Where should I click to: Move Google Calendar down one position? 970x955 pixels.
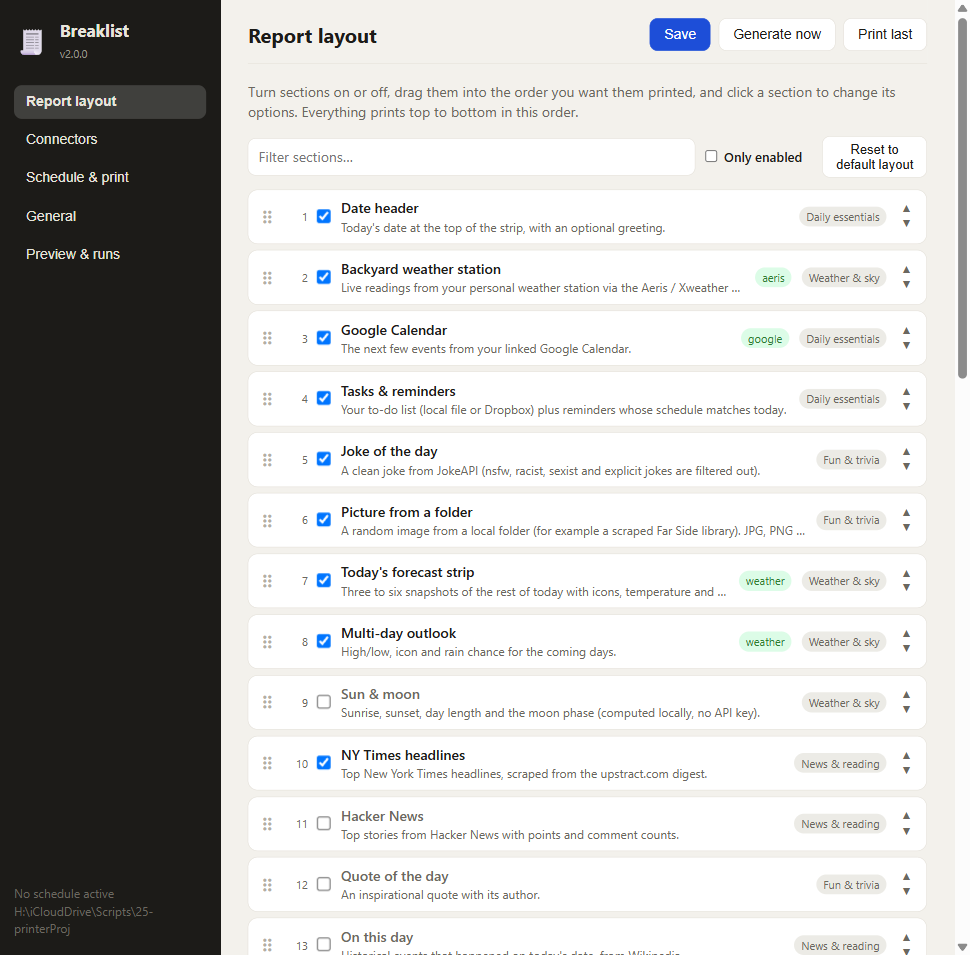point(906,345)
